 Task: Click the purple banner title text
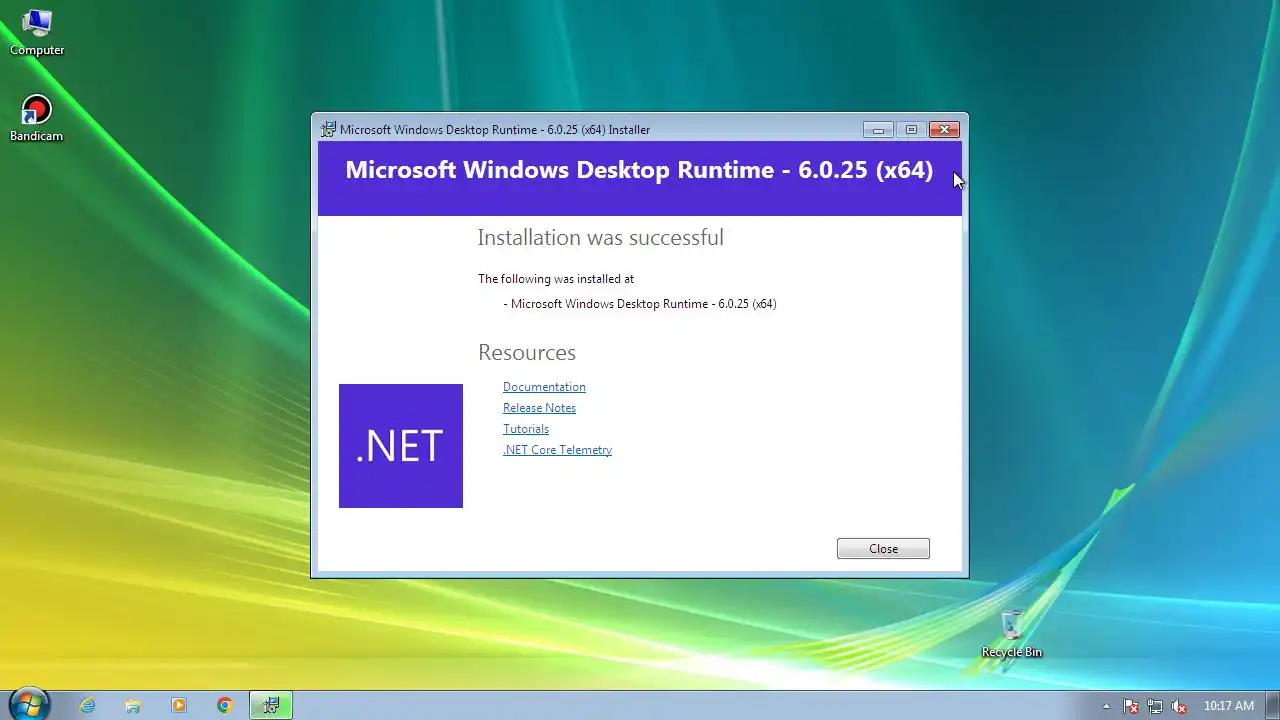pos(639,170)
